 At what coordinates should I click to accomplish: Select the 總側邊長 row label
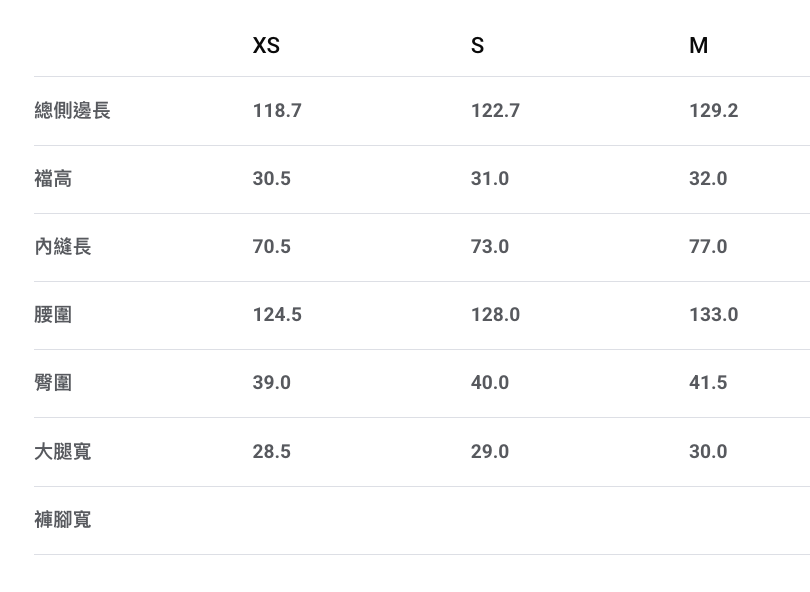[x=72, y=111]
